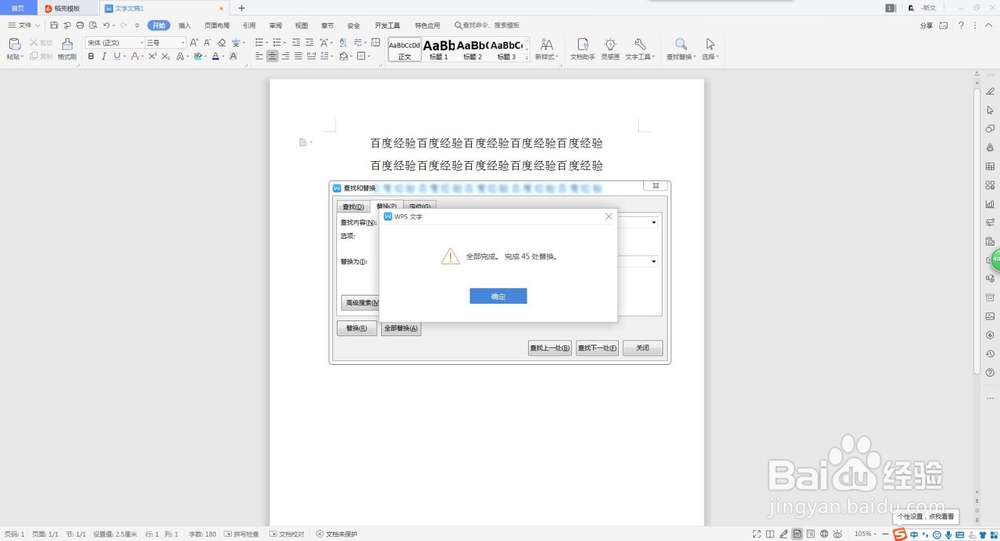Click the chart icon in right sidebar
Image resolution: width=1000 pixels, height=541 pixels.
tap(990, 204)
